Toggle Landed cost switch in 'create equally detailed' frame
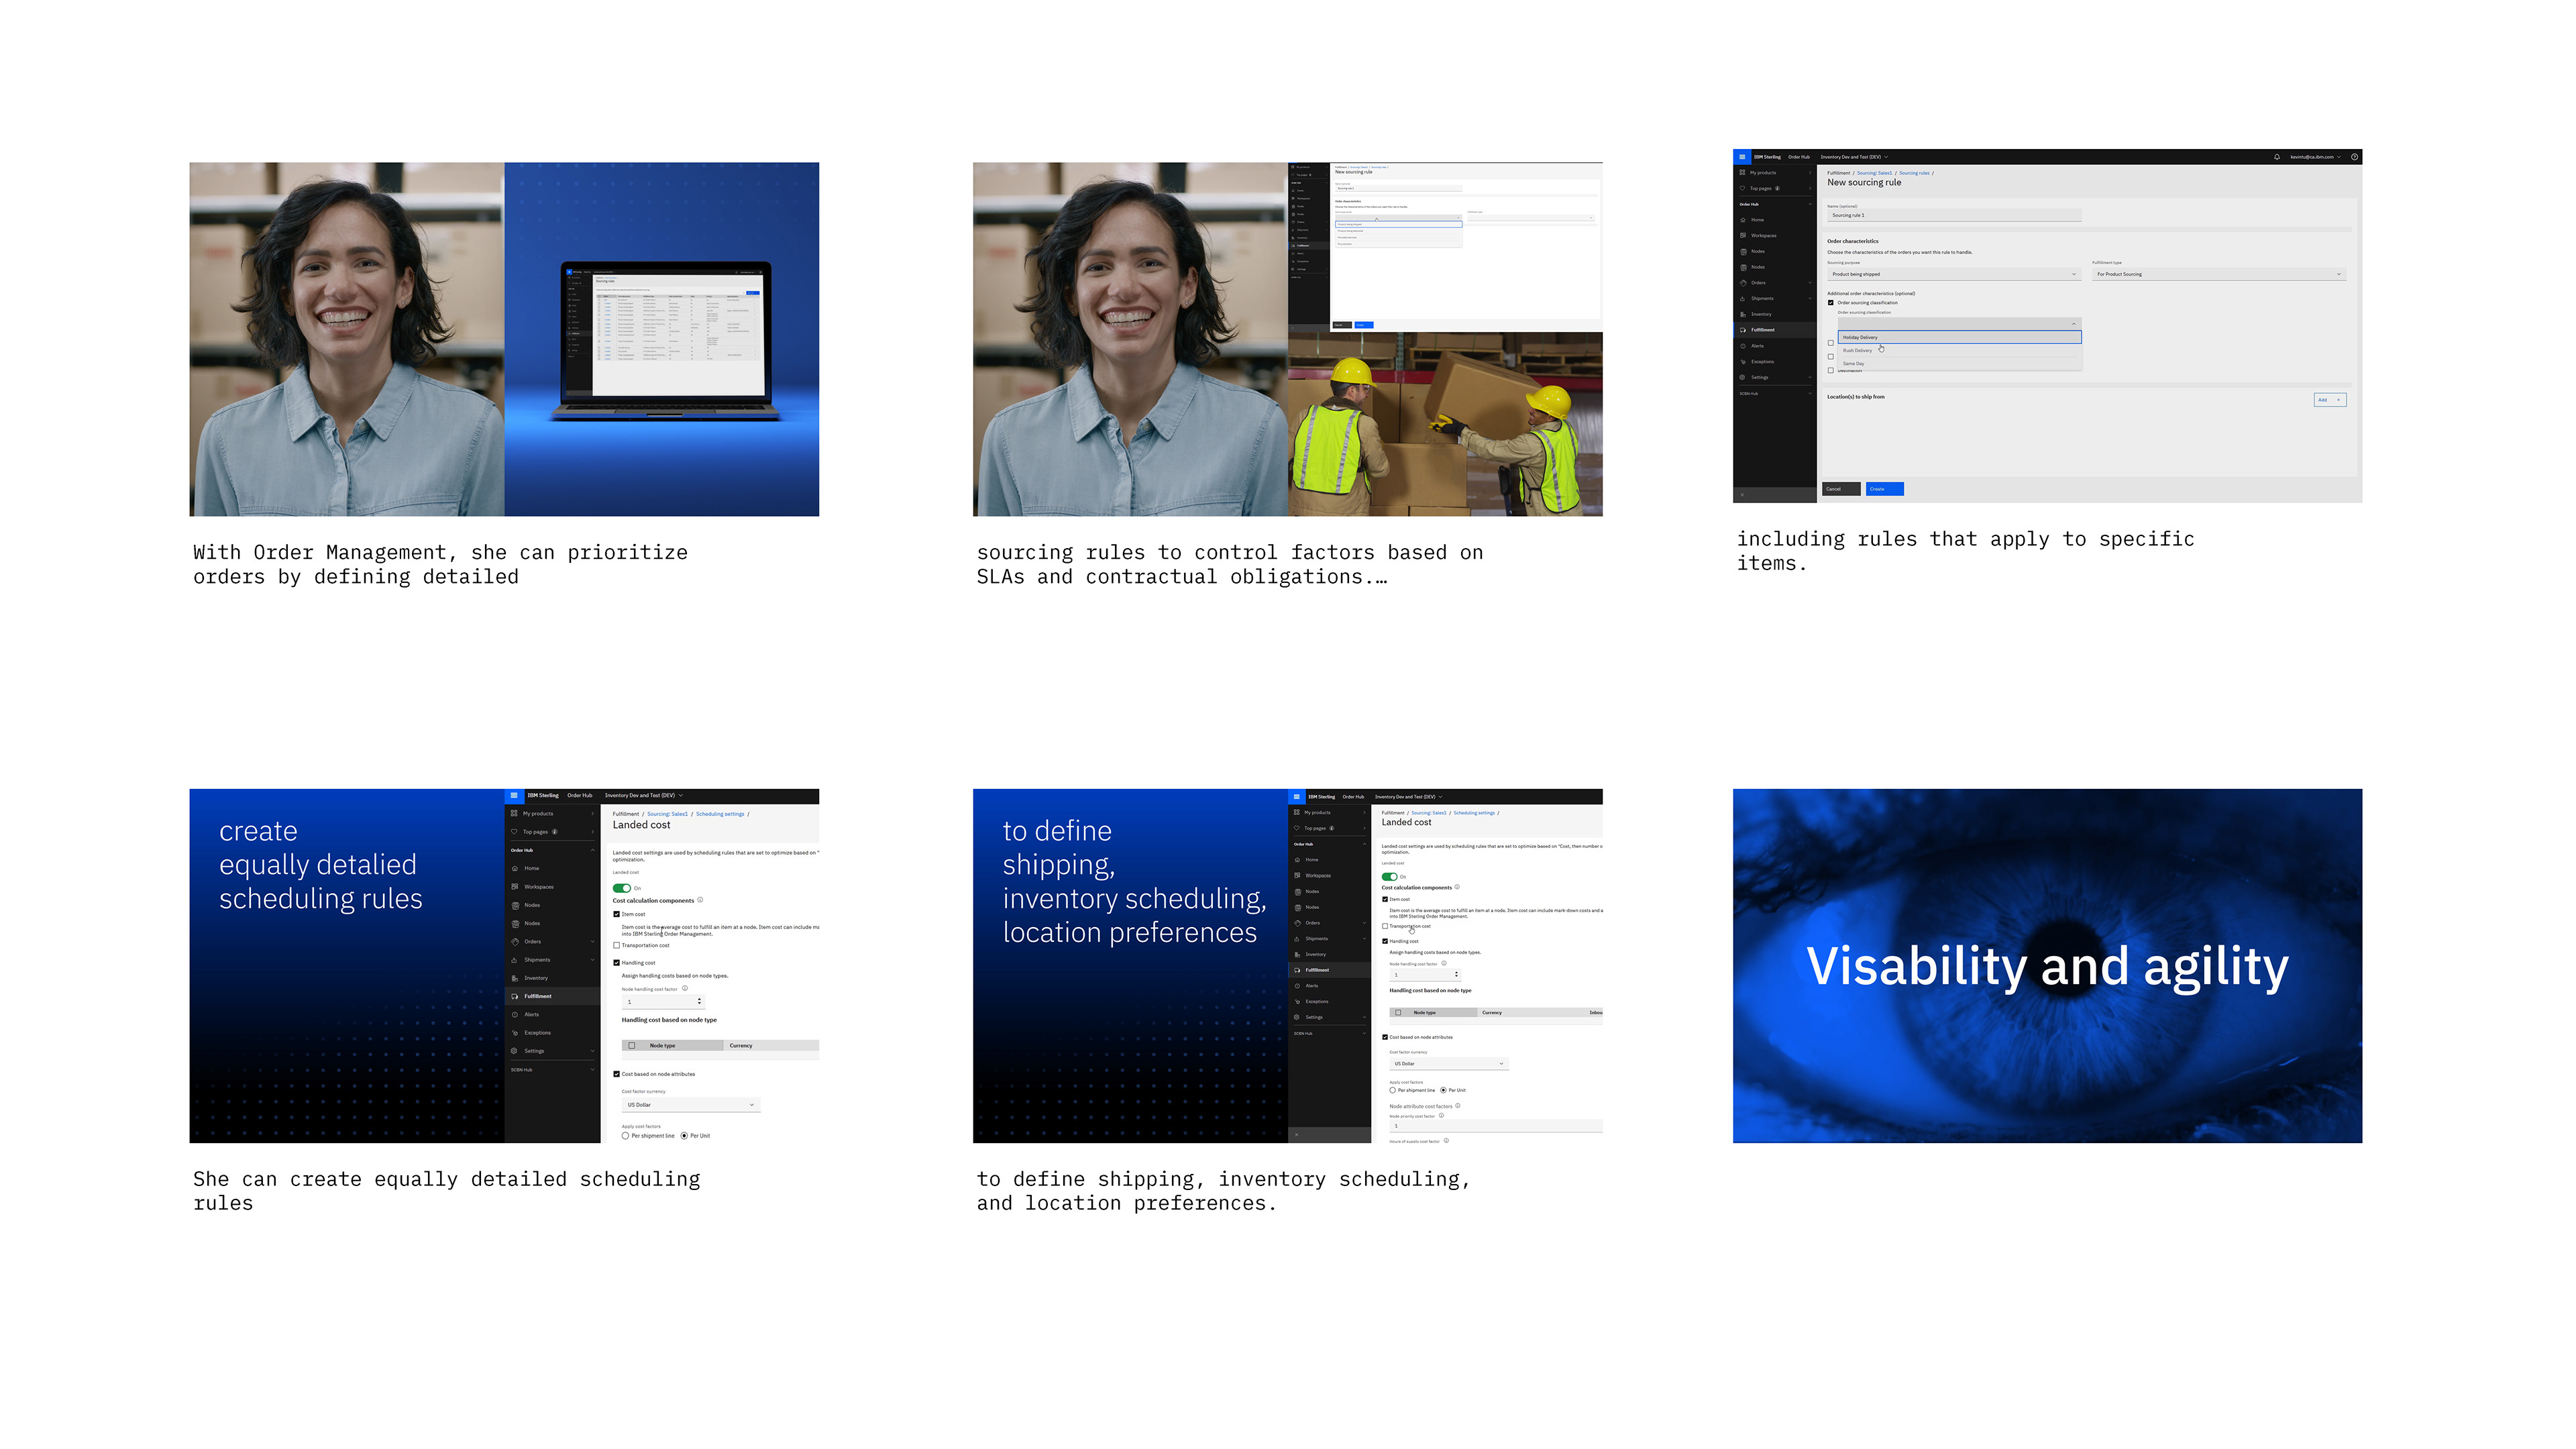 pos(621,888)
